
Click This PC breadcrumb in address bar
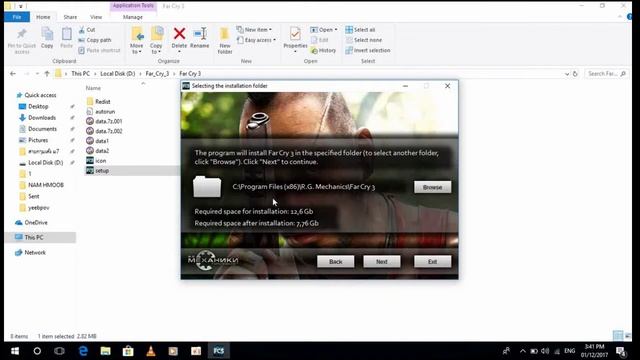coord(80,73)
